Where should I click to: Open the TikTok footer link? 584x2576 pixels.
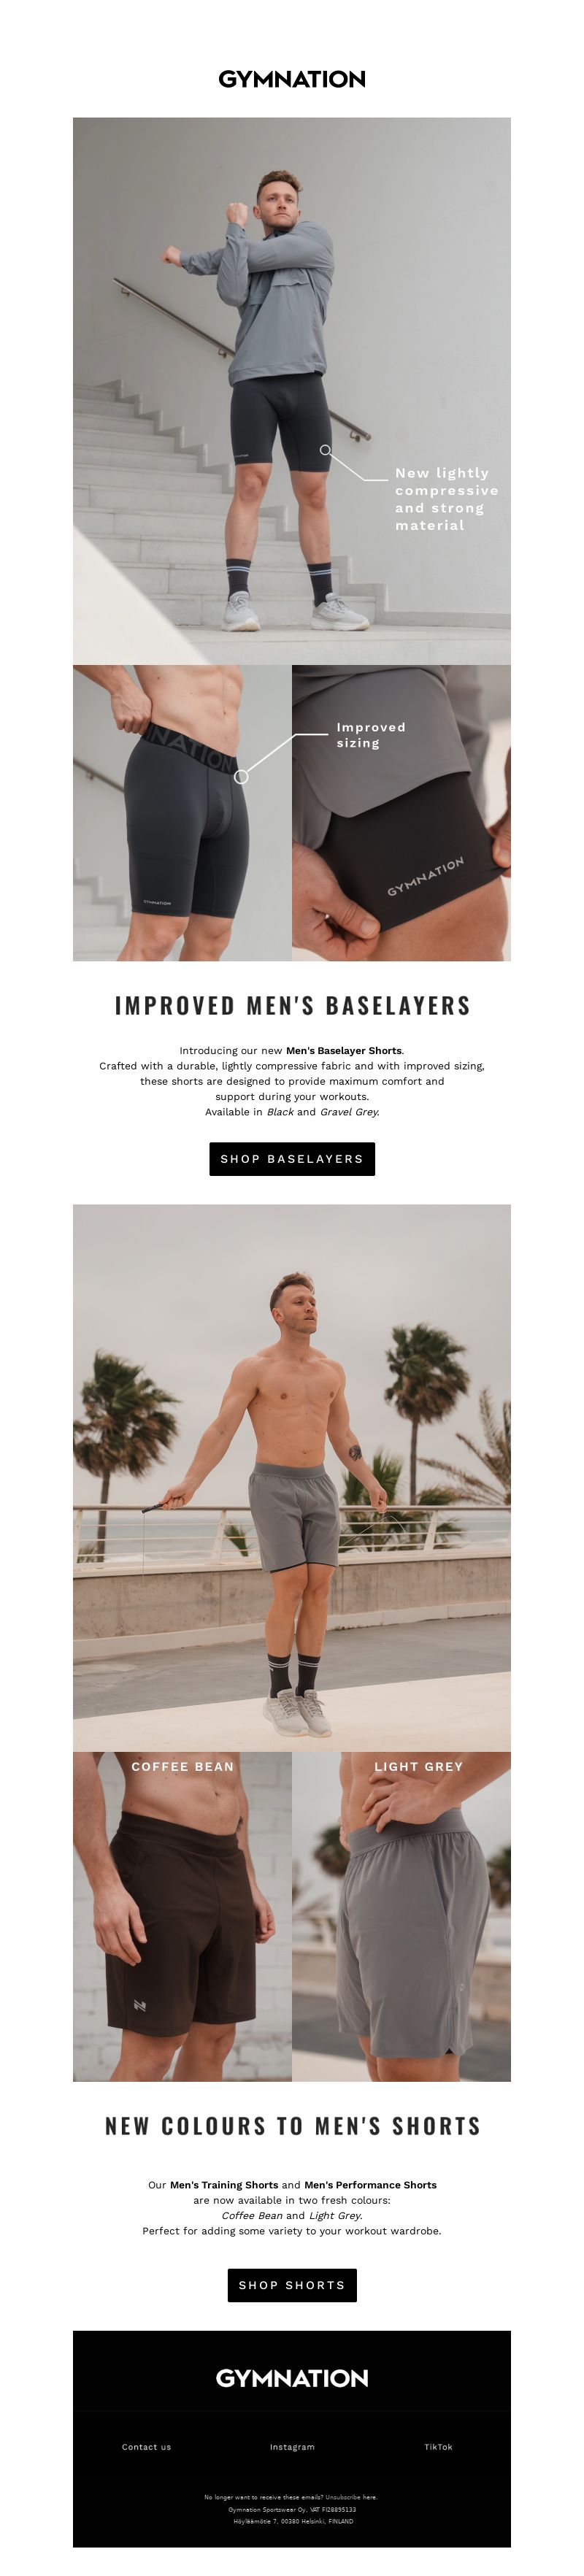pos(438,2447)
